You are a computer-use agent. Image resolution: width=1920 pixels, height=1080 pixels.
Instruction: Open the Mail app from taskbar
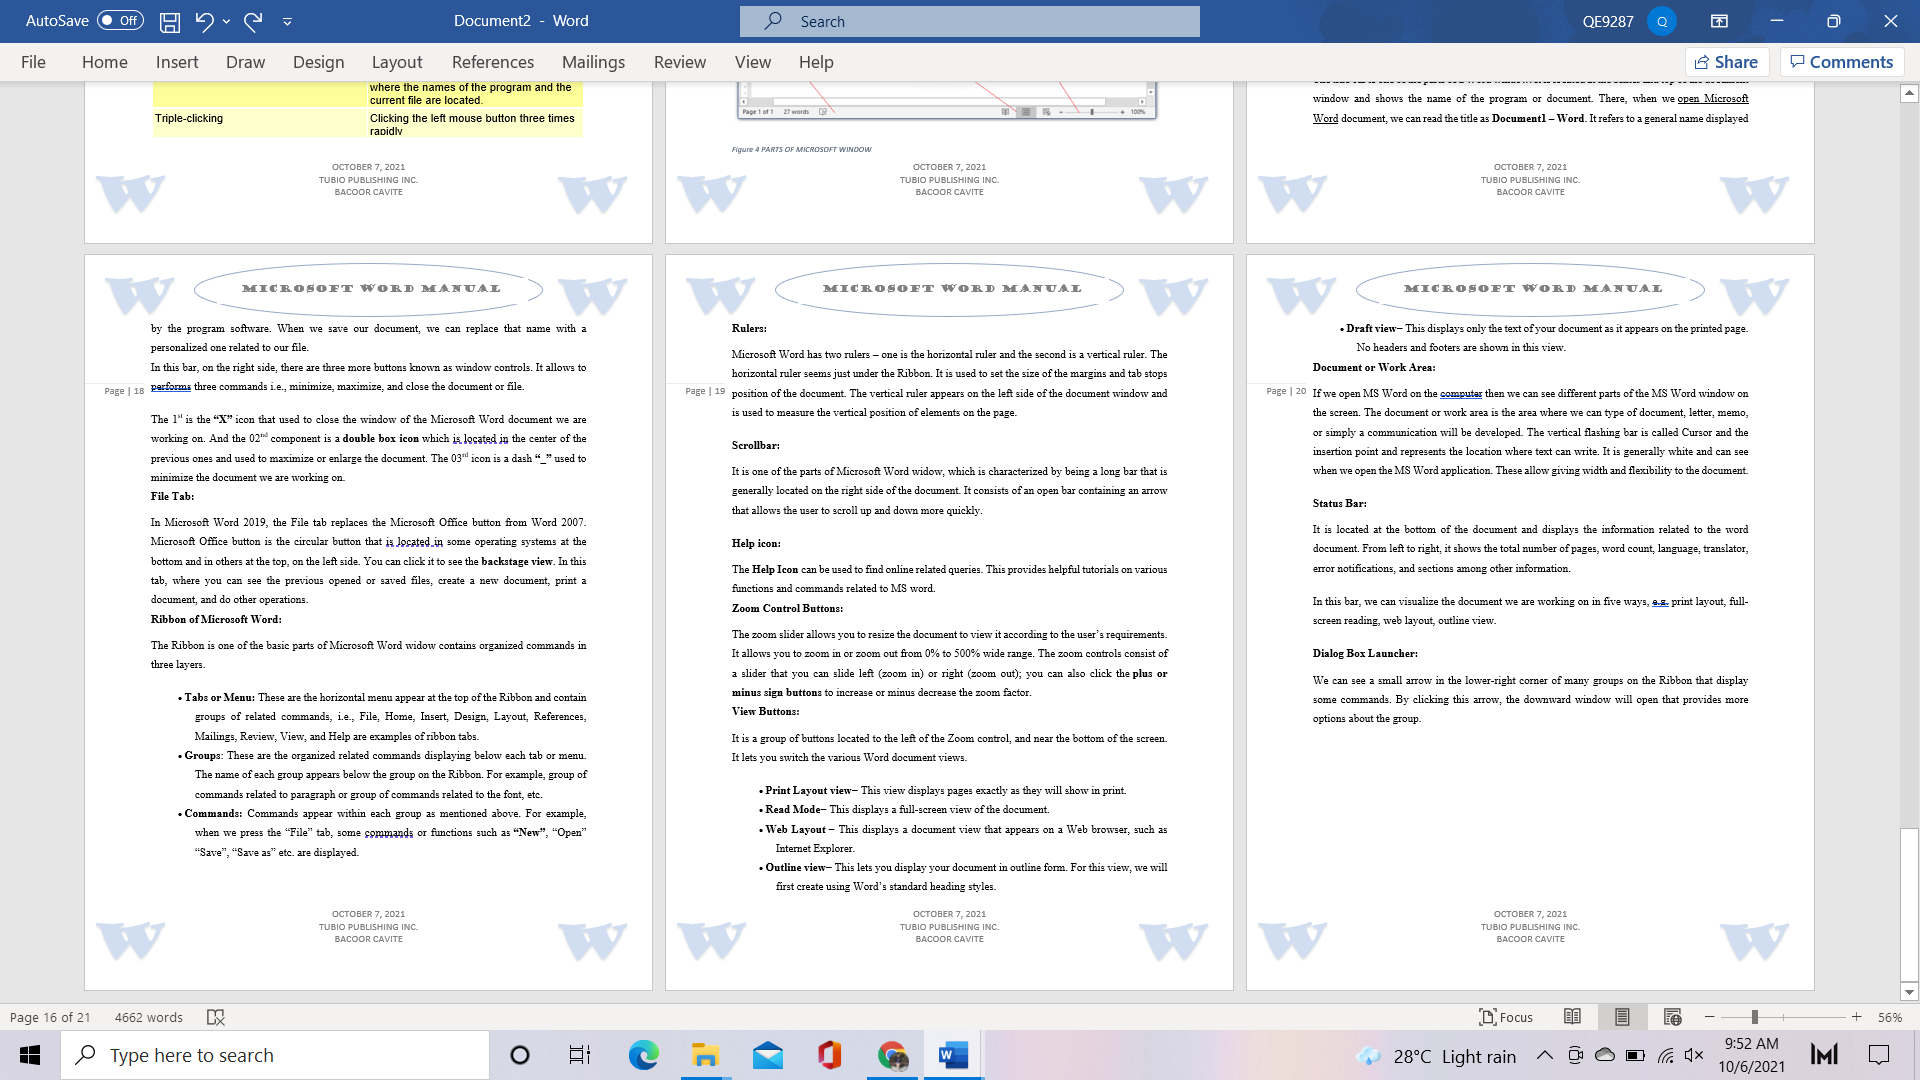(x=767, y=1055)
